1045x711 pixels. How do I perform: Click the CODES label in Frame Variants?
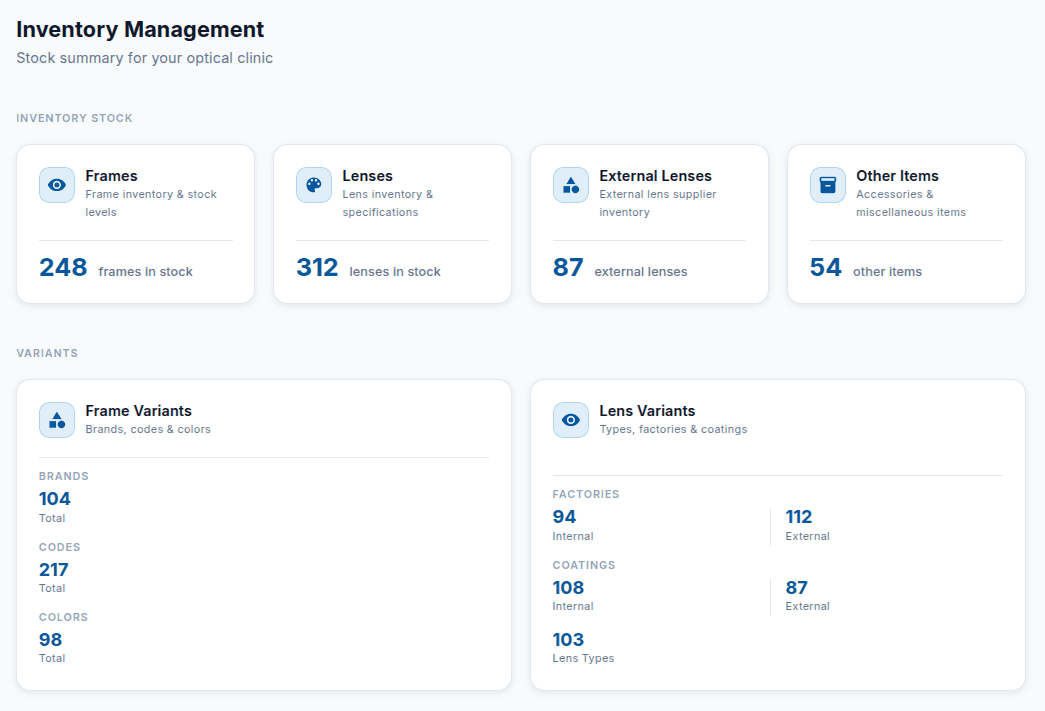click(59, 547)
